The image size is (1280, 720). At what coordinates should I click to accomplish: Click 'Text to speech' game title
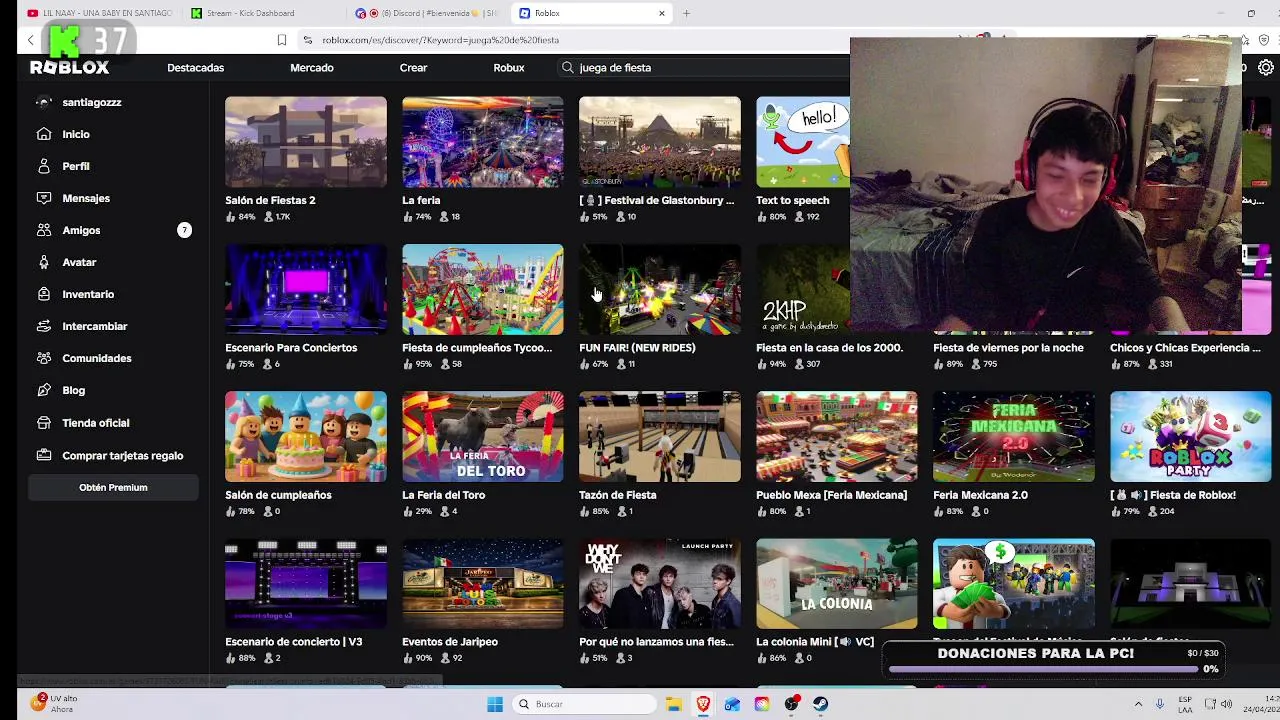coord(792,200)
